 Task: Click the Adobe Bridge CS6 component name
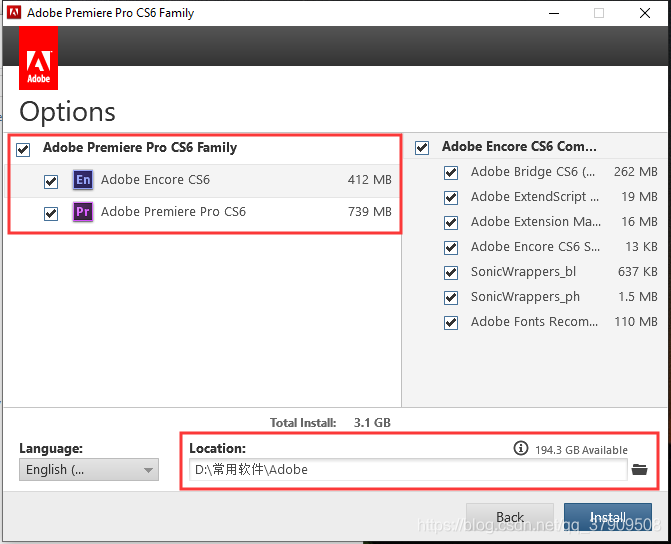coord(533,172)
